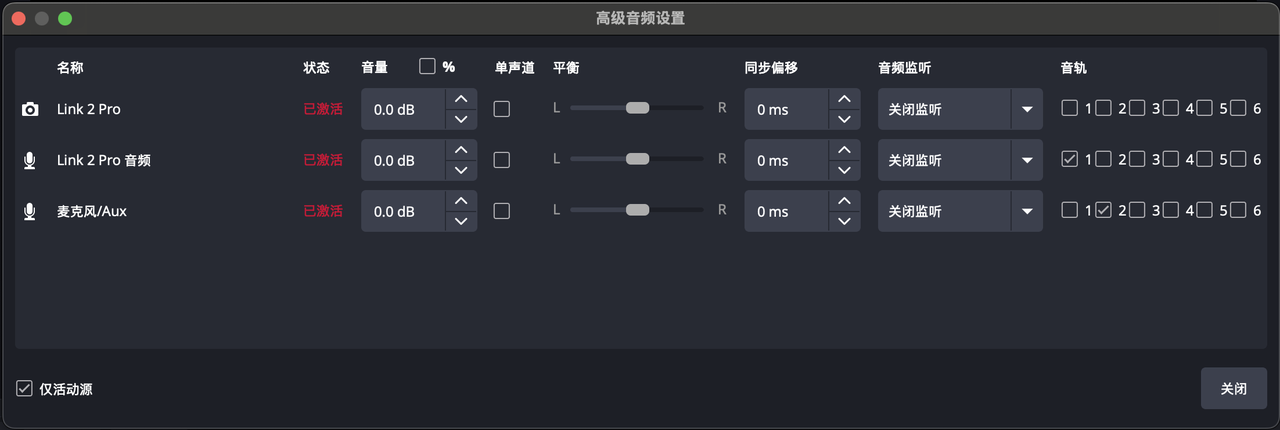Screen dimensions: 1280x430
Task: Increase sync offset for Link 2 Pro 音频
Action: tap(844, 150)
